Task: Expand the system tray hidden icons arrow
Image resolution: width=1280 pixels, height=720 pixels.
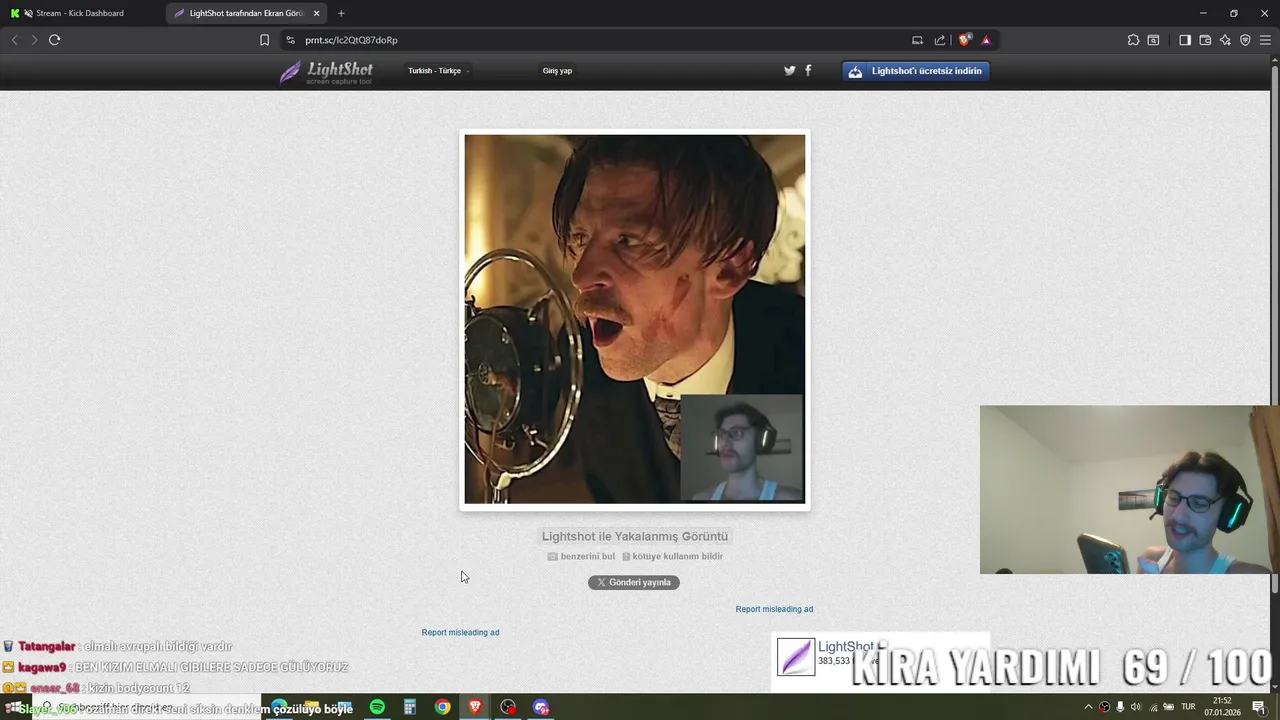Action: [x=1088, y=707]
